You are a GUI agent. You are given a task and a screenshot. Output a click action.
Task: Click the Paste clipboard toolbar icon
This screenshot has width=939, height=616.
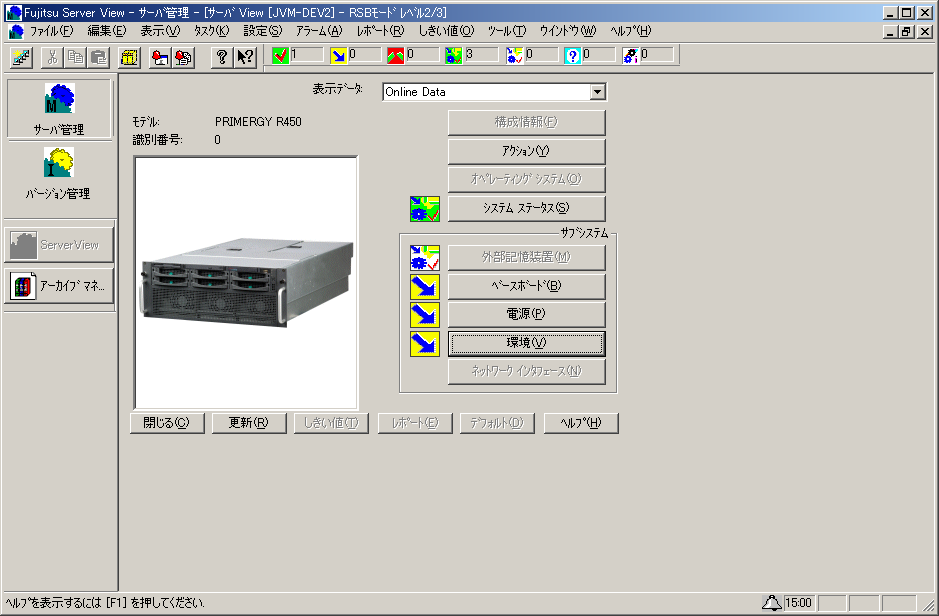pyautogui.click(x=99, y=57)
